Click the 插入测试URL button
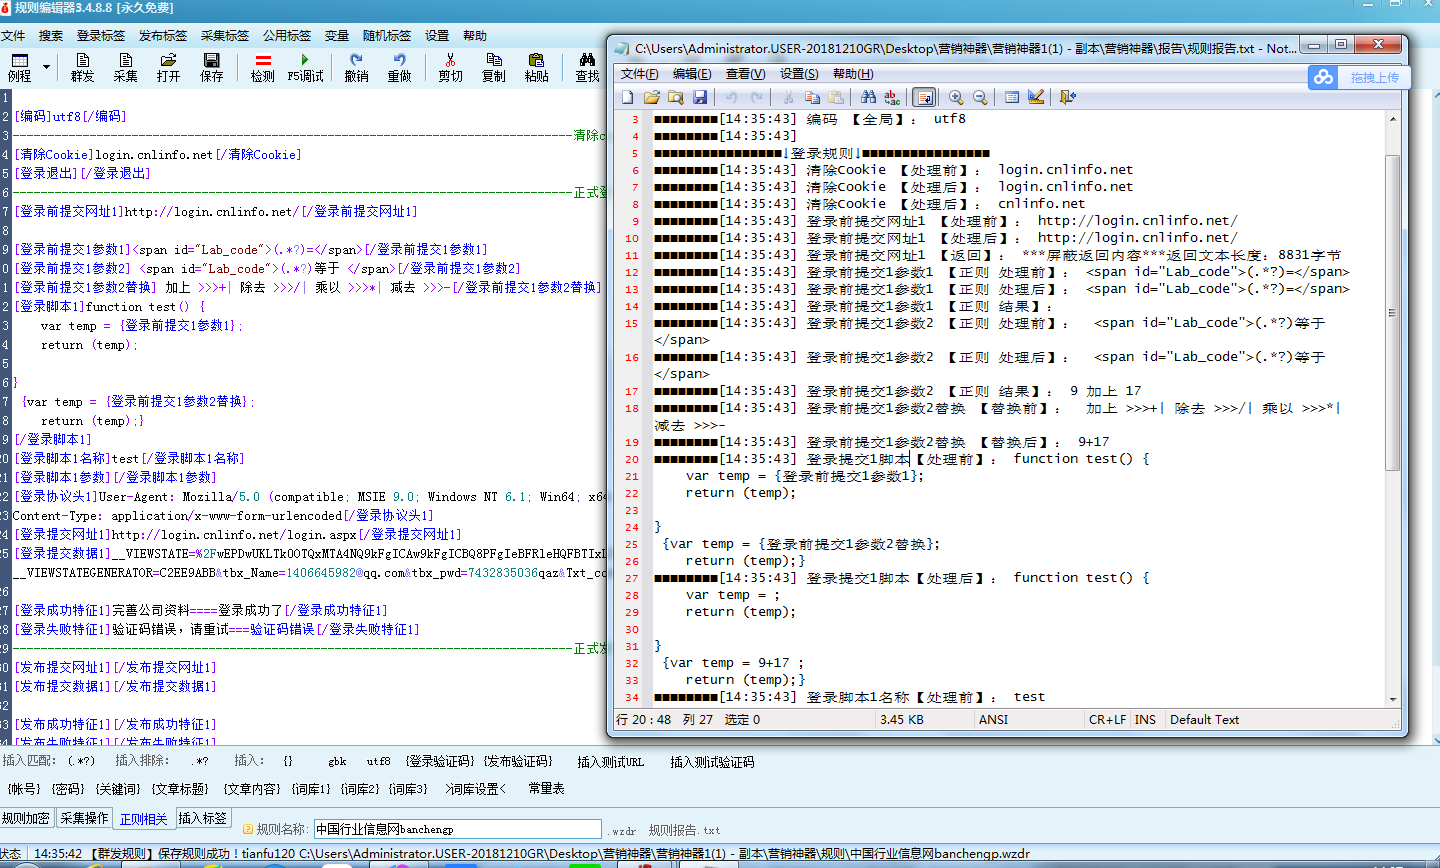1440x868 pixels. 610,762
